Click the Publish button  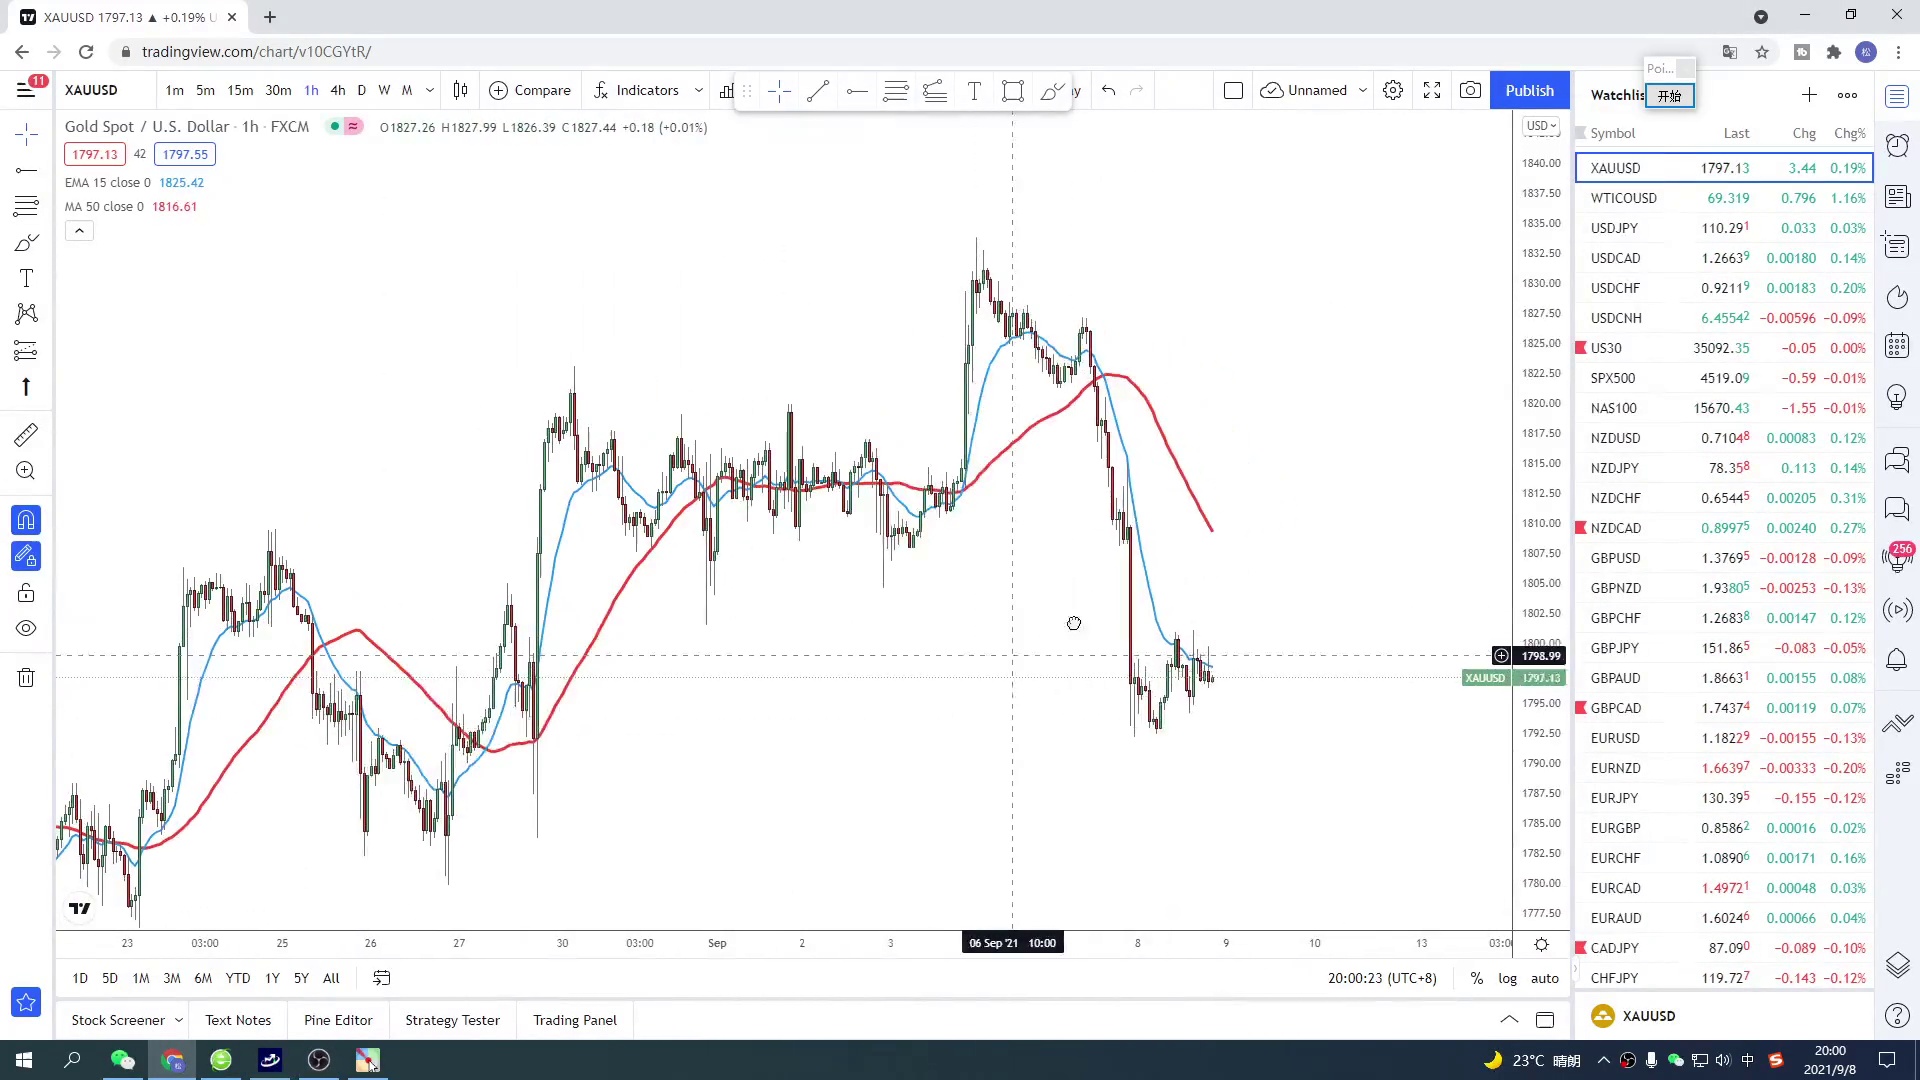[1529, 90]
